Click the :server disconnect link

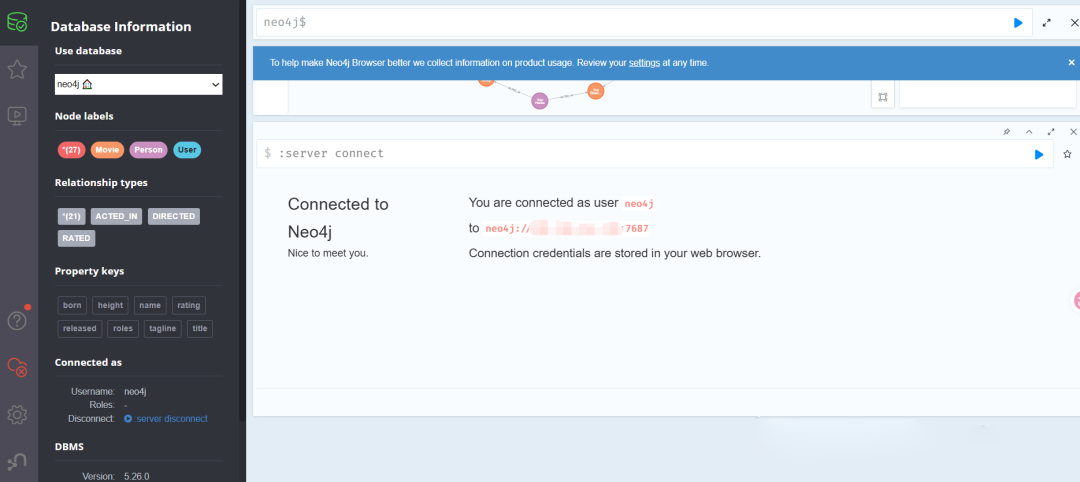(166, 419)
